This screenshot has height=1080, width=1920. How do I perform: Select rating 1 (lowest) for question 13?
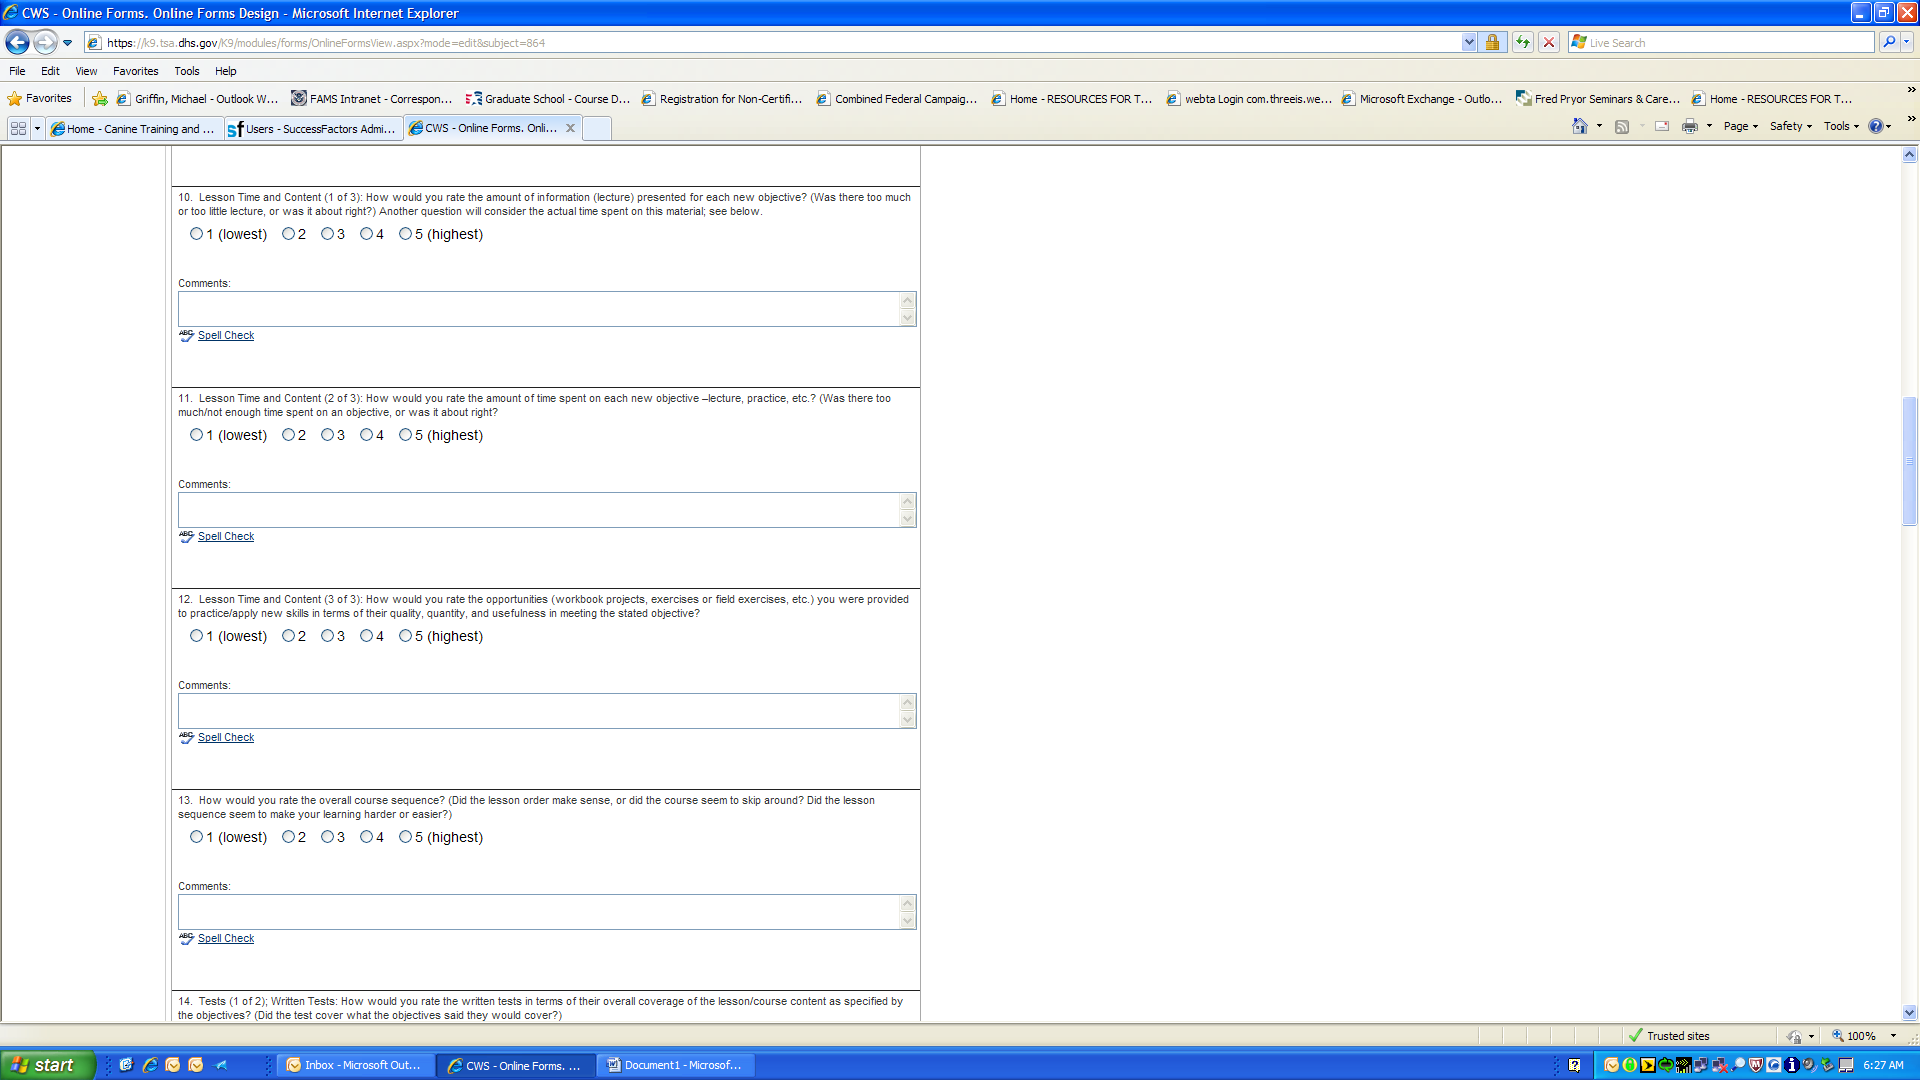[x=196, y=837]
